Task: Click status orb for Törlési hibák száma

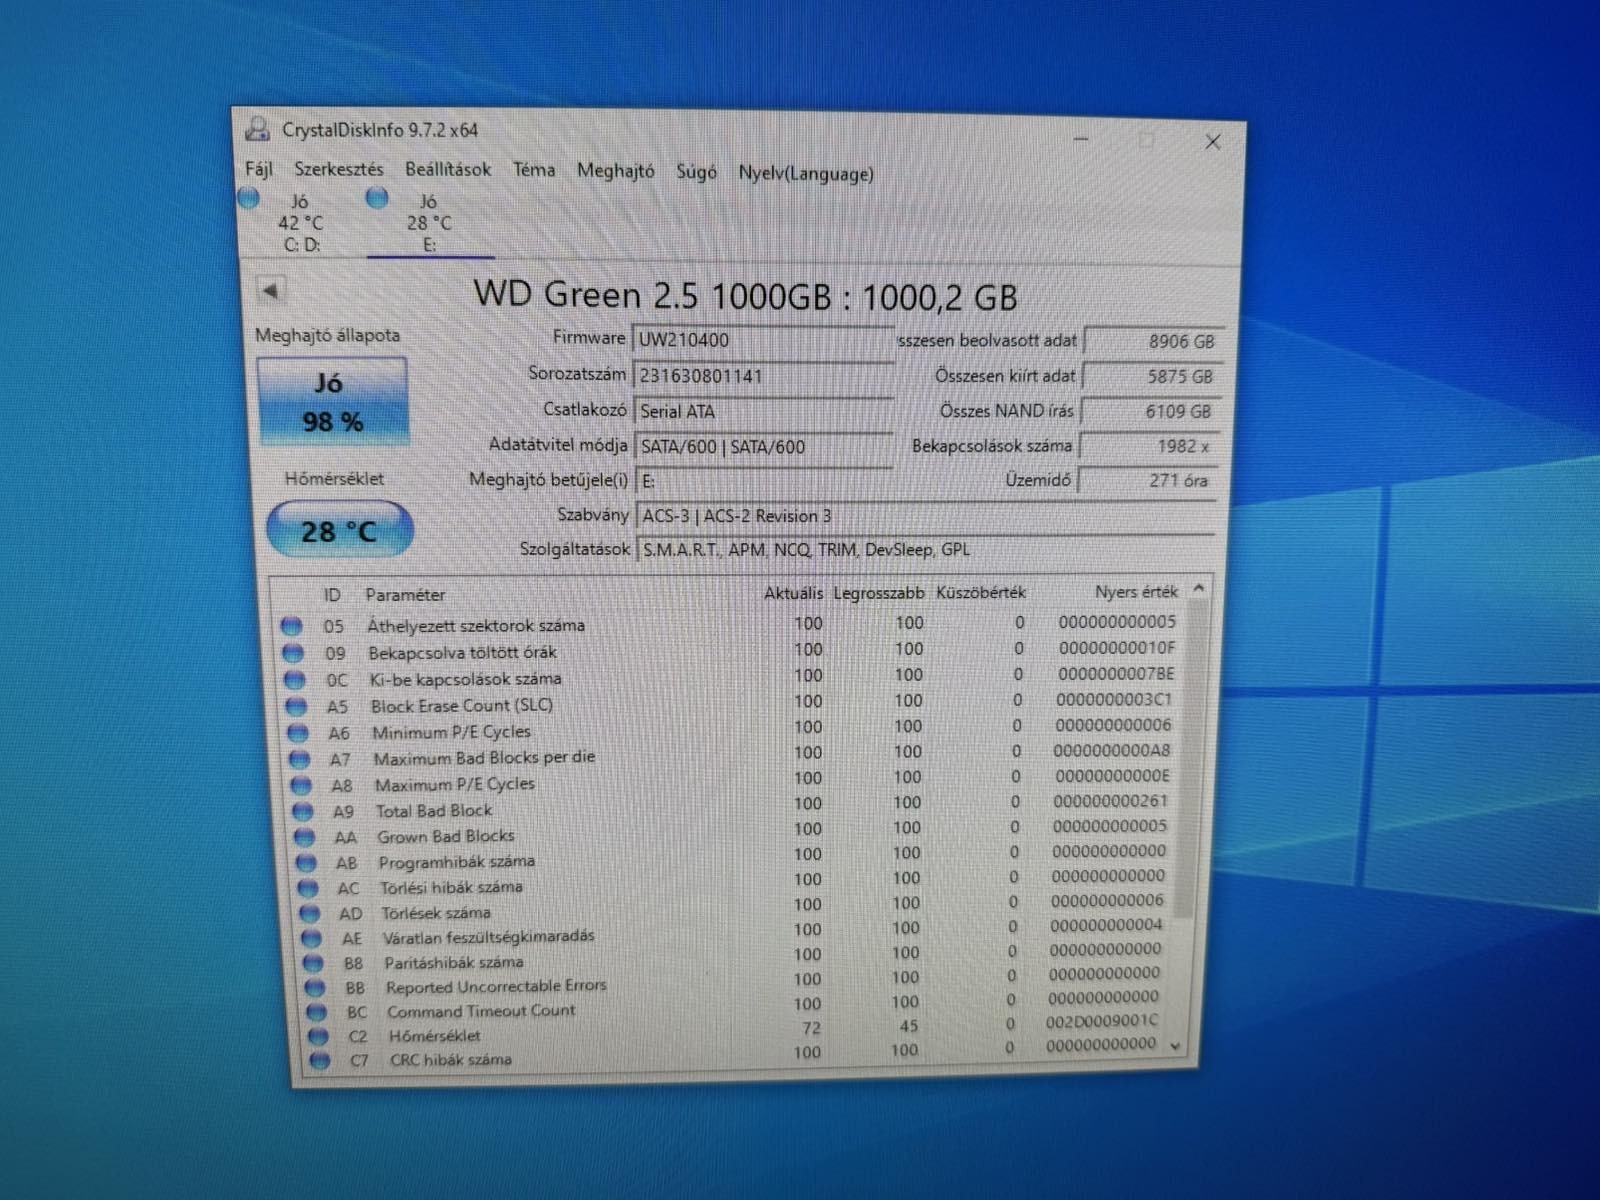Action: pos(308,888)
